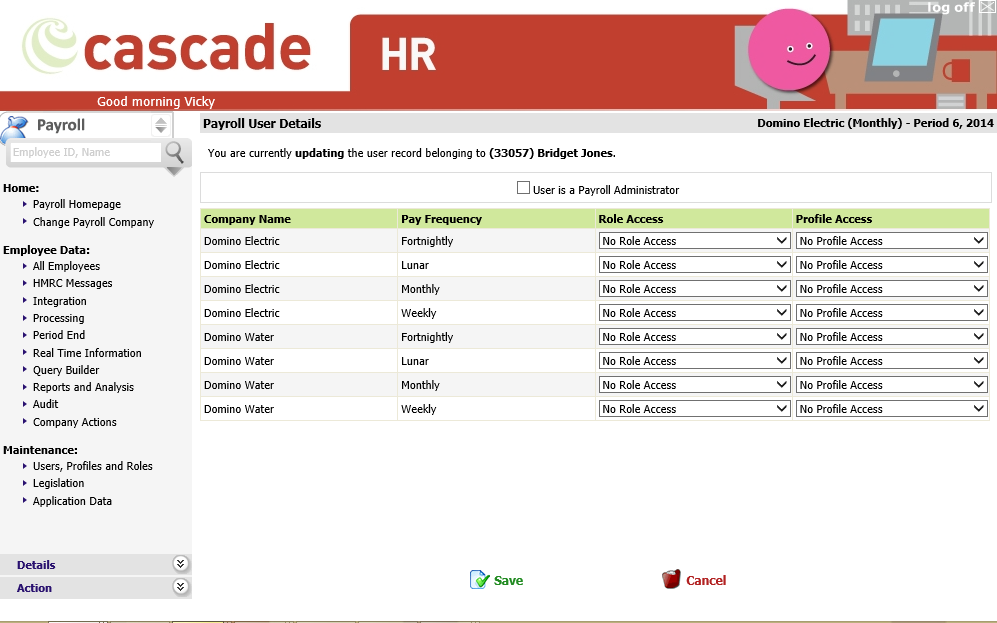Screen dimensions: 997x623
Task: Open Profile Access dropdown for Domino Electric Fortnightly
Action: 891,241
